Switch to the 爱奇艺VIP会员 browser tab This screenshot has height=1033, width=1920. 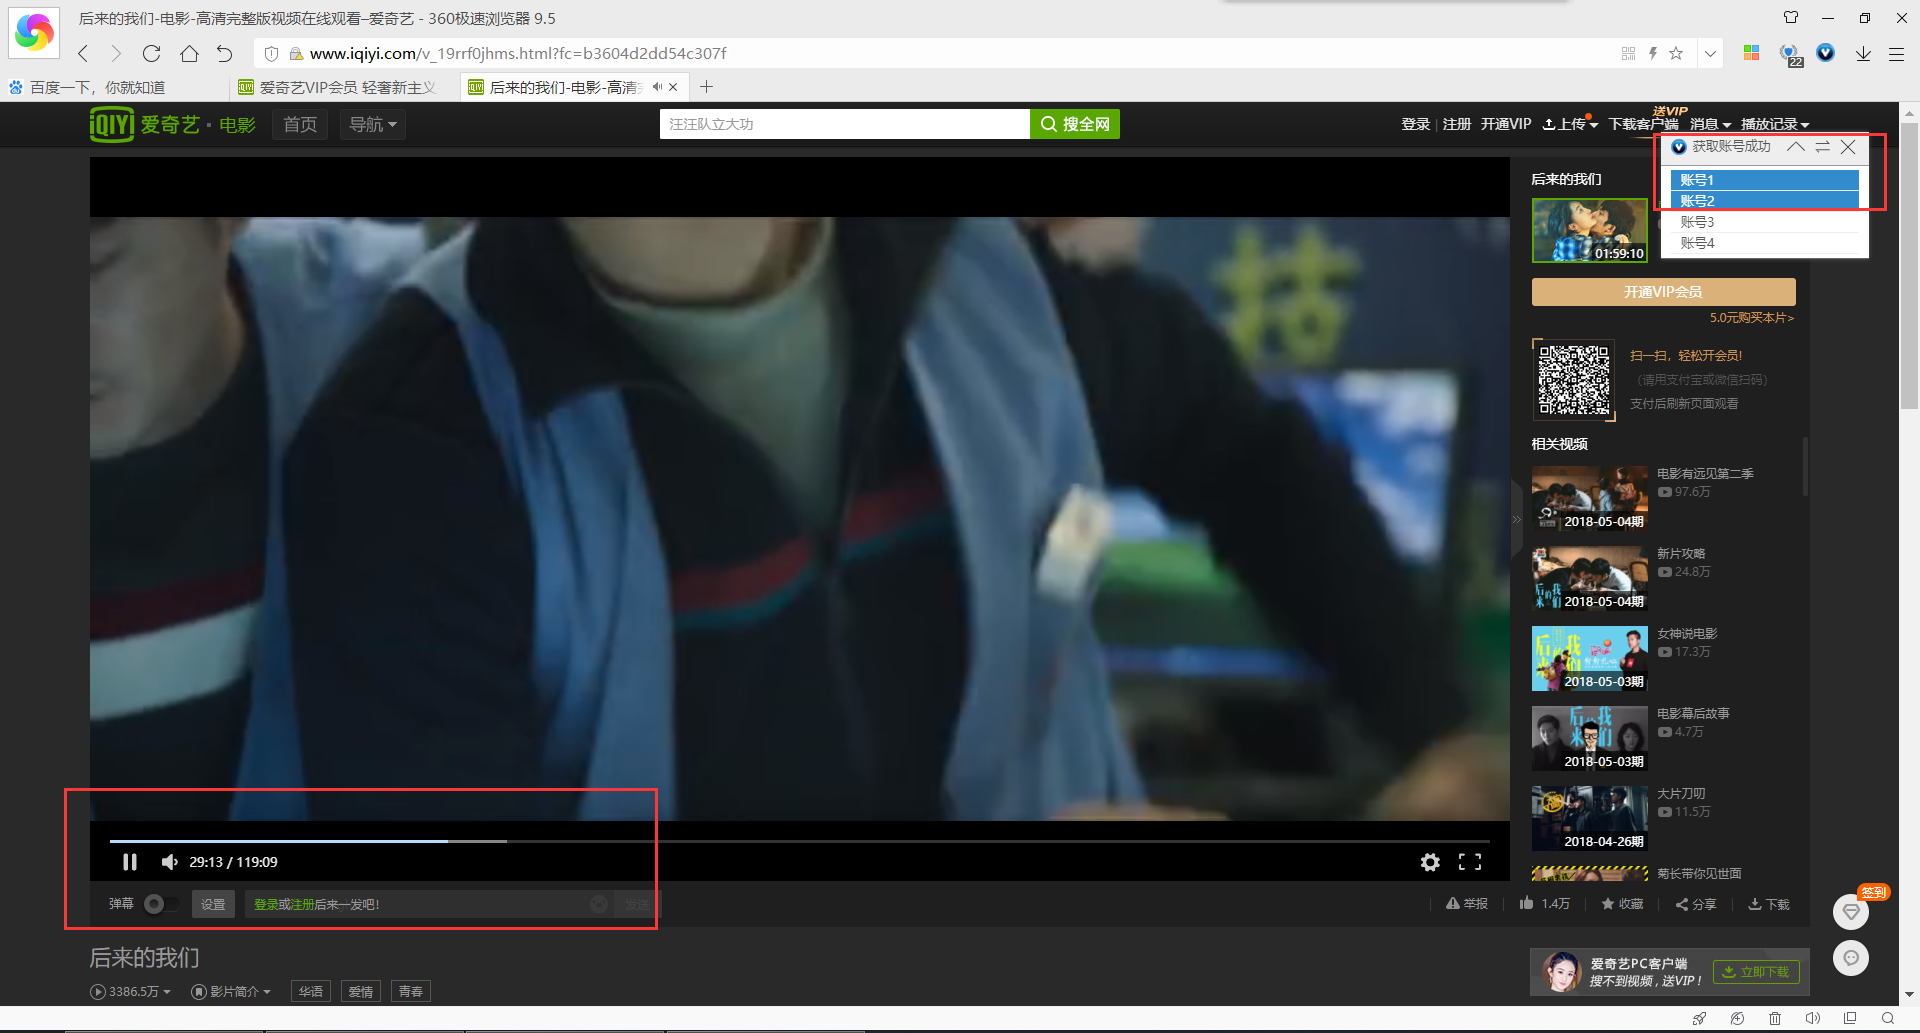(345, 88)
